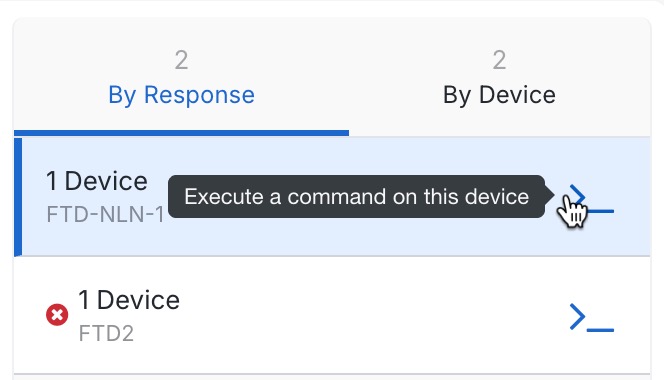664x380 pixels.
Task: Click blue selection bar on highlighted FTD-NLN-1 row
Action: [x=18, y=197]
